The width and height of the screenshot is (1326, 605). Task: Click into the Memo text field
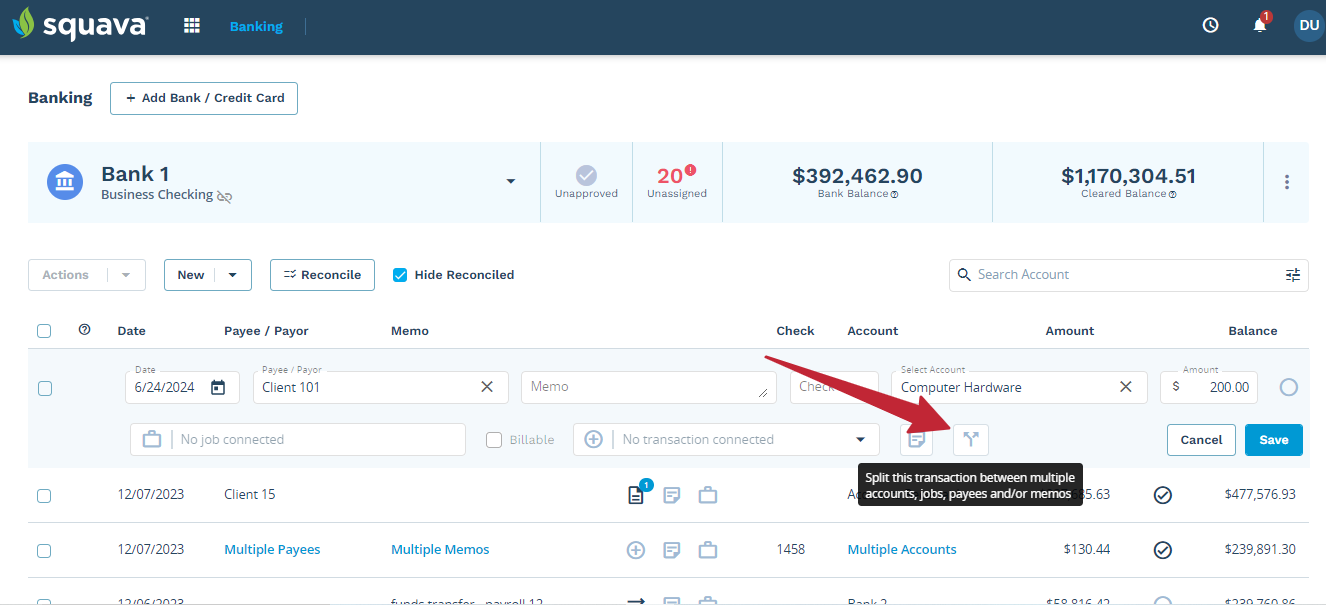[x=649, y=387]
